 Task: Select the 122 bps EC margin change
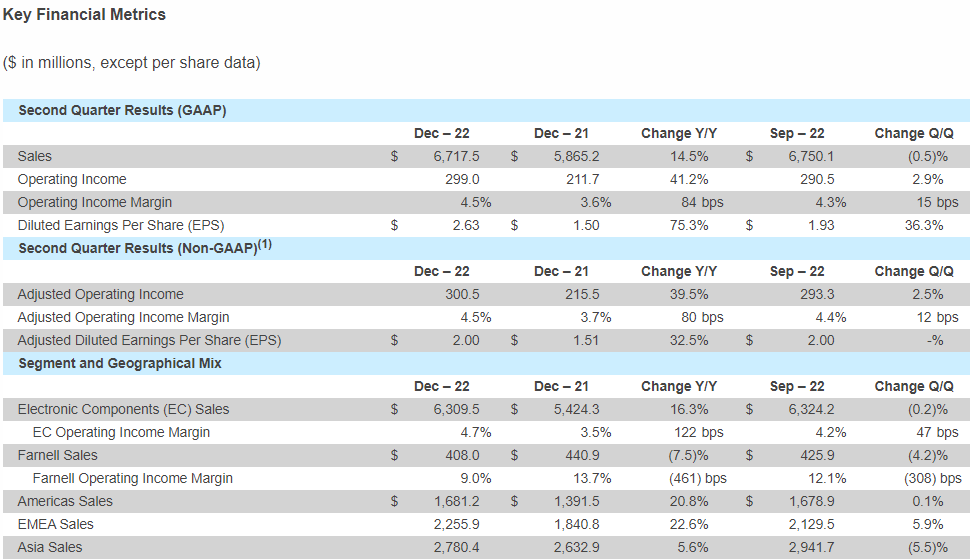click(x=699, y=432)
